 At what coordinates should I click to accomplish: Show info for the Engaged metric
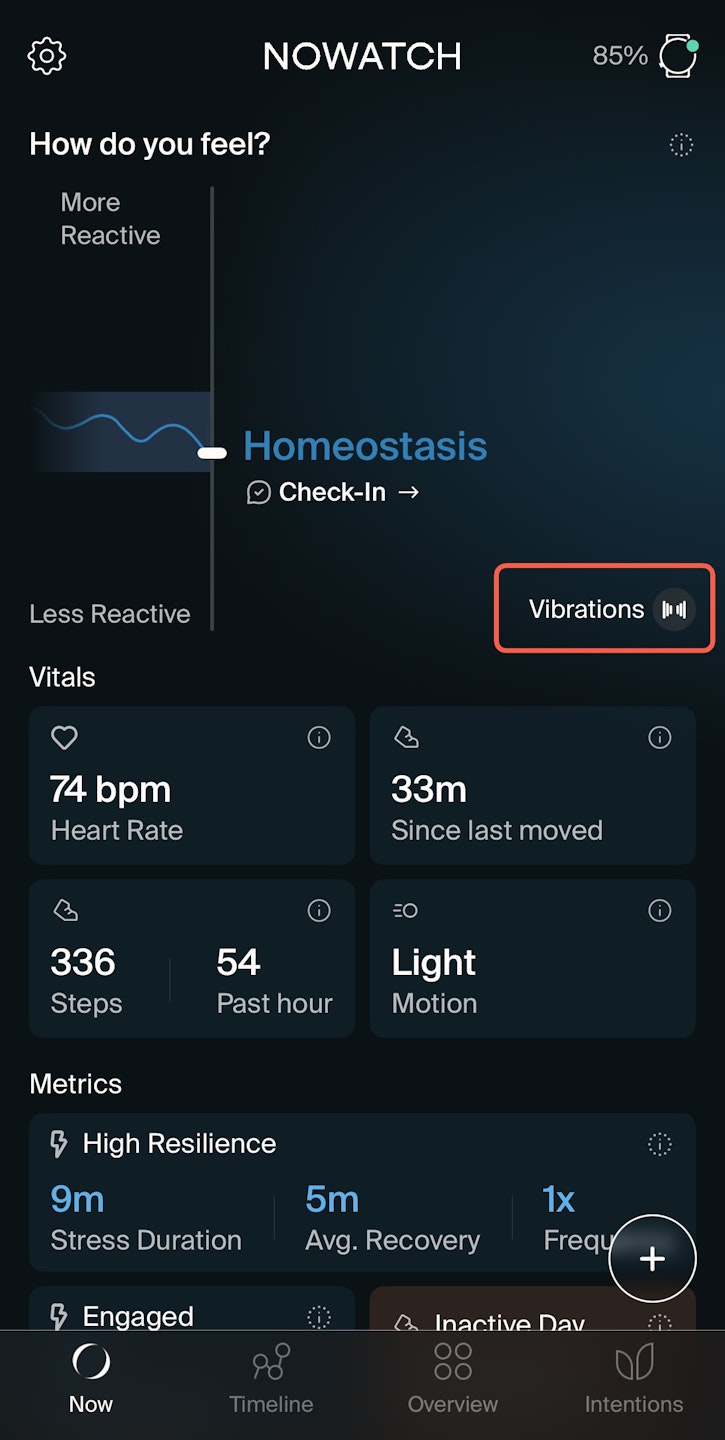[319, 1317]
